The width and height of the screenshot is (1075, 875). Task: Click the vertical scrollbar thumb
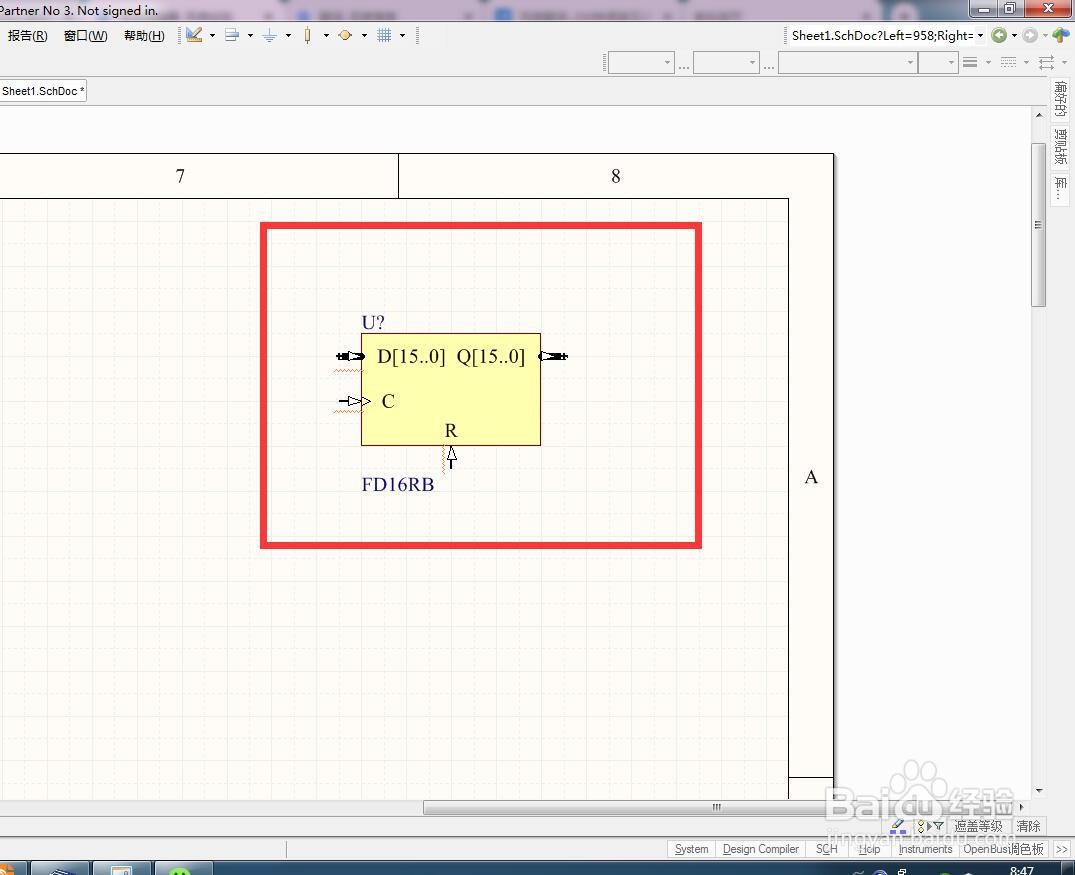tap(1039, 225)
